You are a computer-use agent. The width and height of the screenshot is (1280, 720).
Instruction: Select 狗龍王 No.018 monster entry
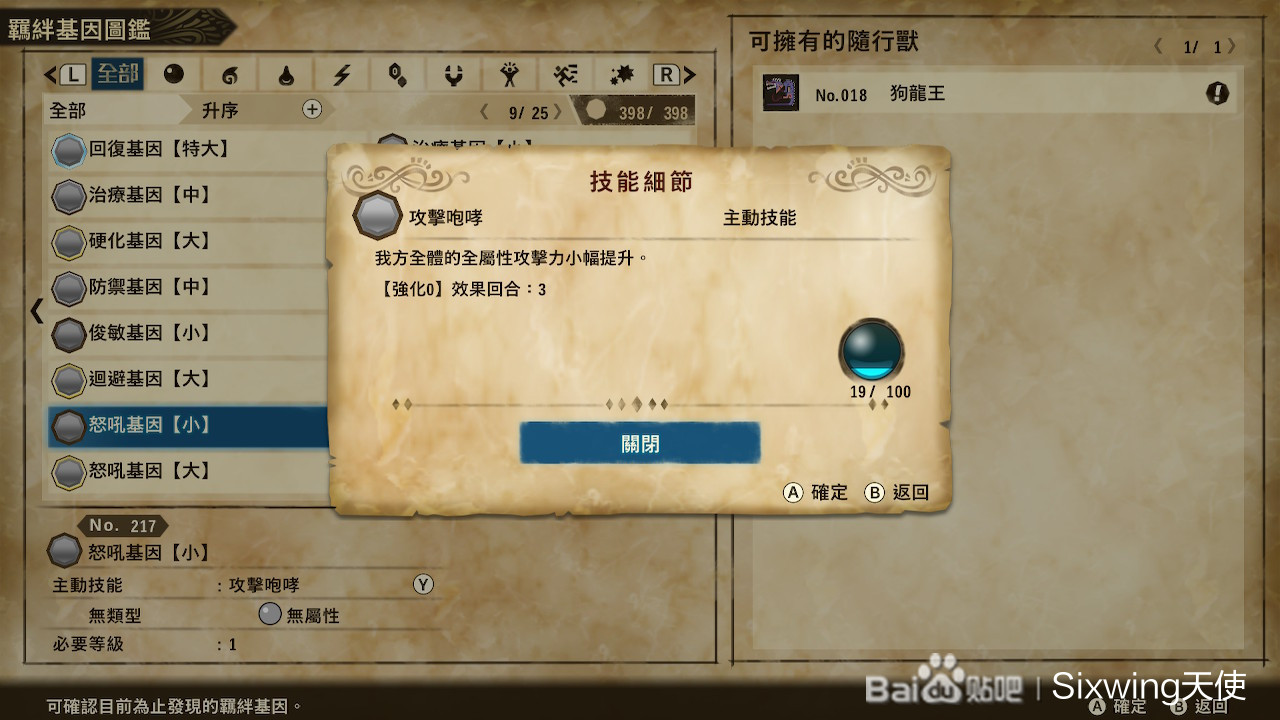click(997, 94)
